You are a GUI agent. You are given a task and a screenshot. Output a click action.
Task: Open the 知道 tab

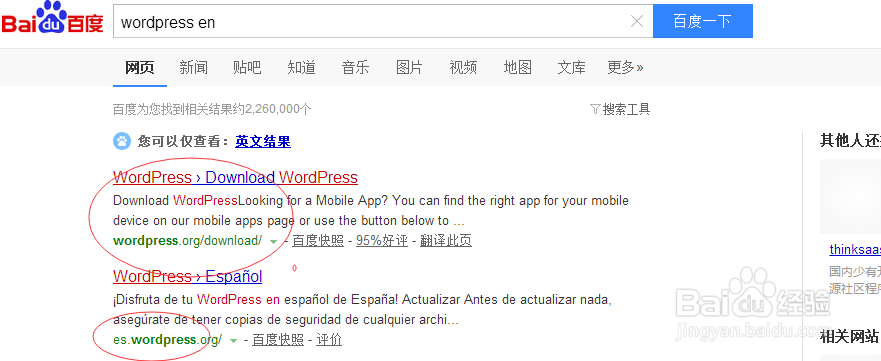pyautogui.click(x=301, y=68)
